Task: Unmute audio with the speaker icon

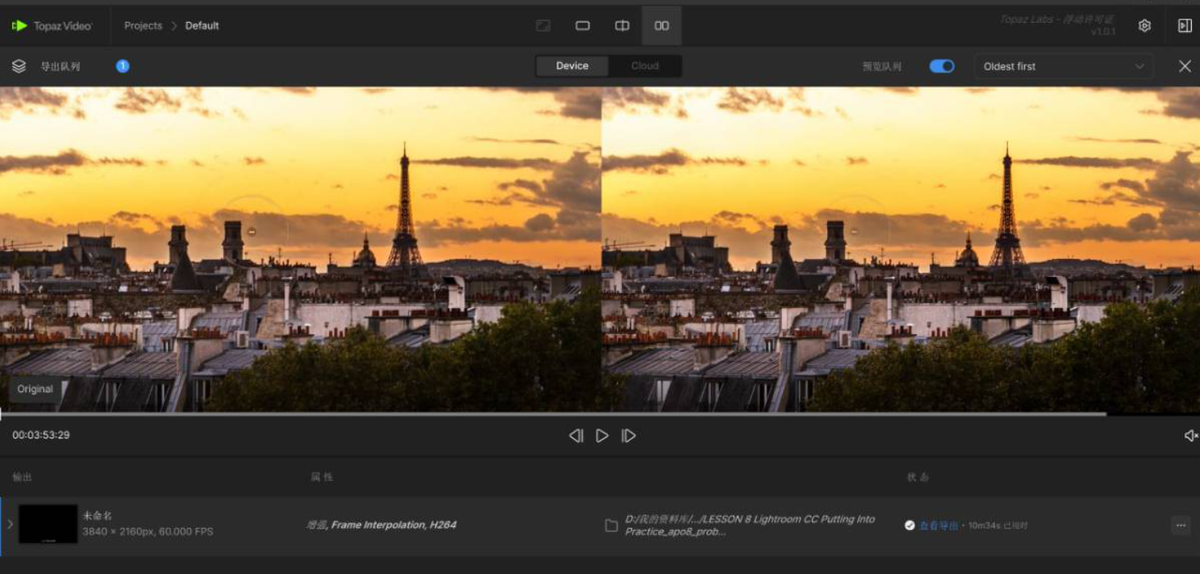Action: pos(1190,436)
